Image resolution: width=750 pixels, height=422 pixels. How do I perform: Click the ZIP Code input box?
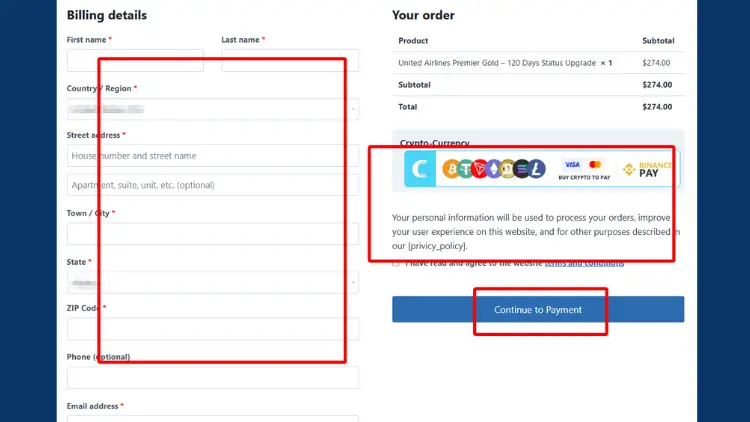(212, 329)
